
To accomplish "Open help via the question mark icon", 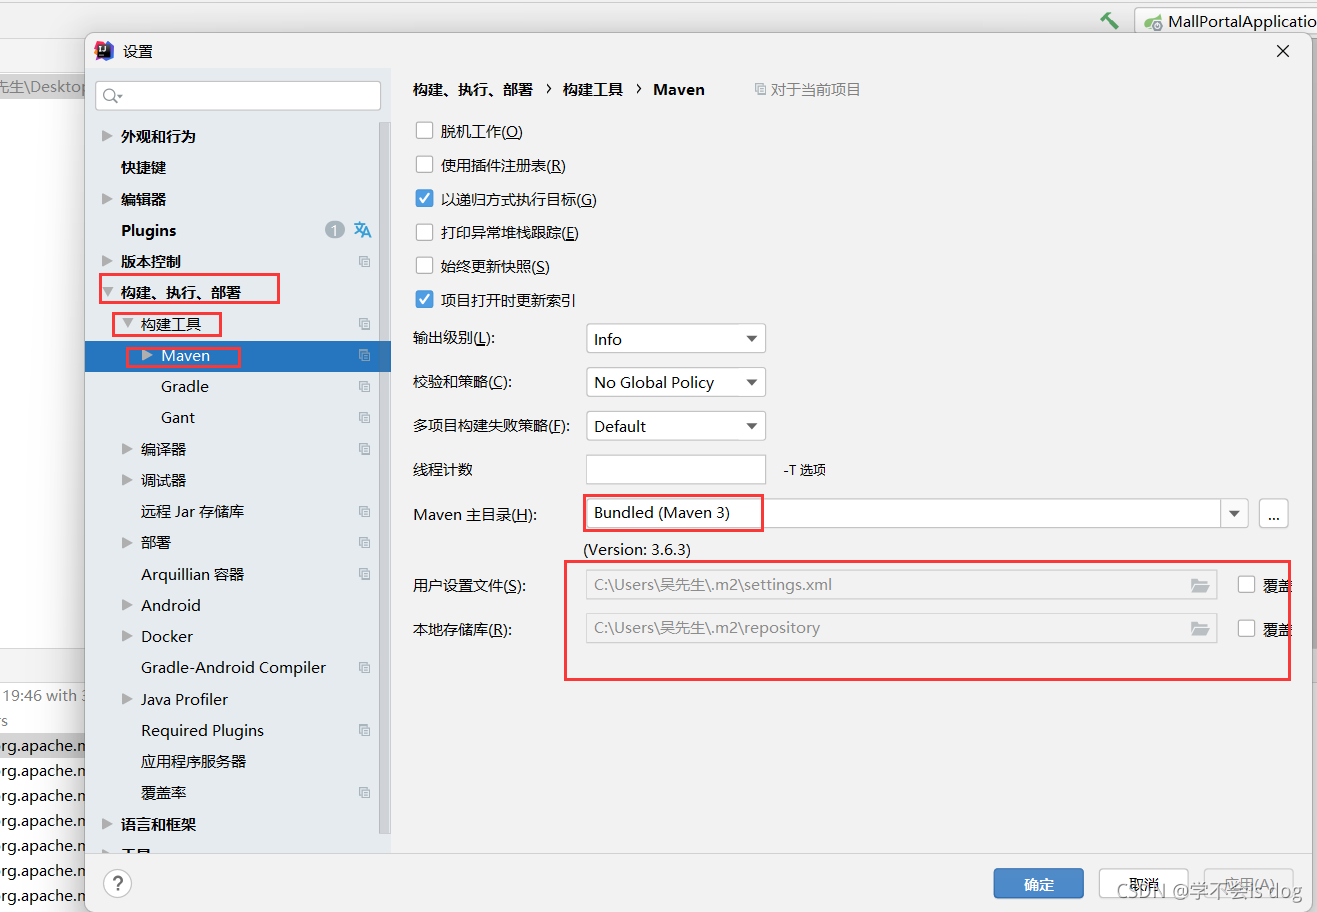I will pyautogui.click(x=117, y=883).
